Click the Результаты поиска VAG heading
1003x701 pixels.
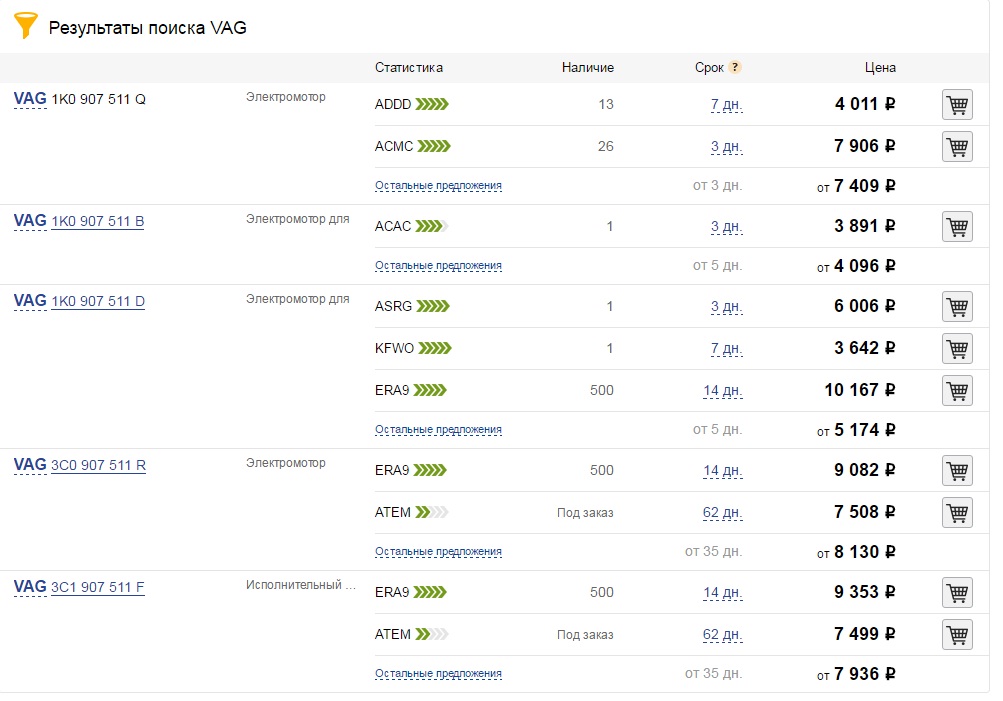148,28
